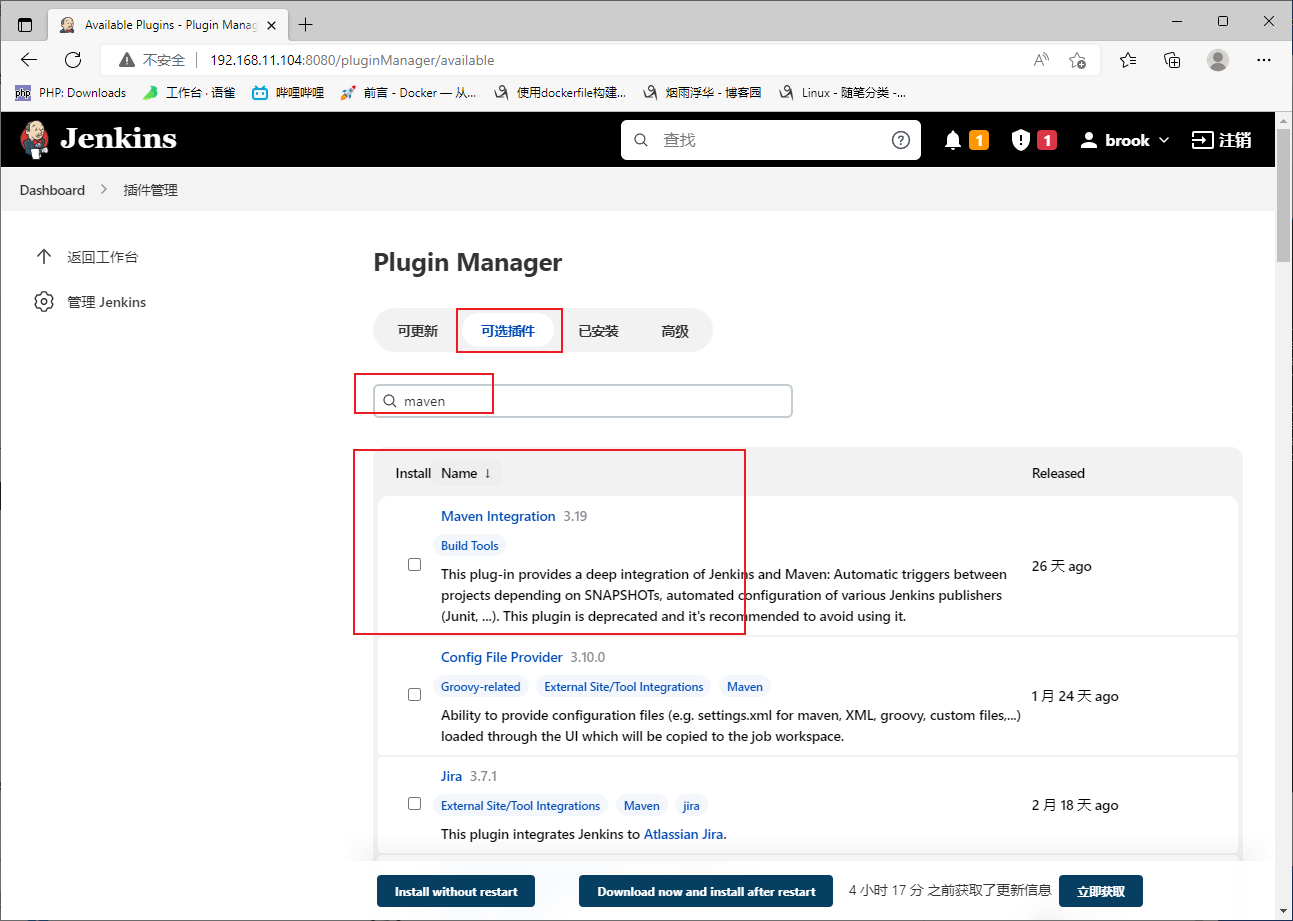Click the 返回工作台 up arrow icon
Viewport: 1293px width, 921px height.
click(43, 256)
